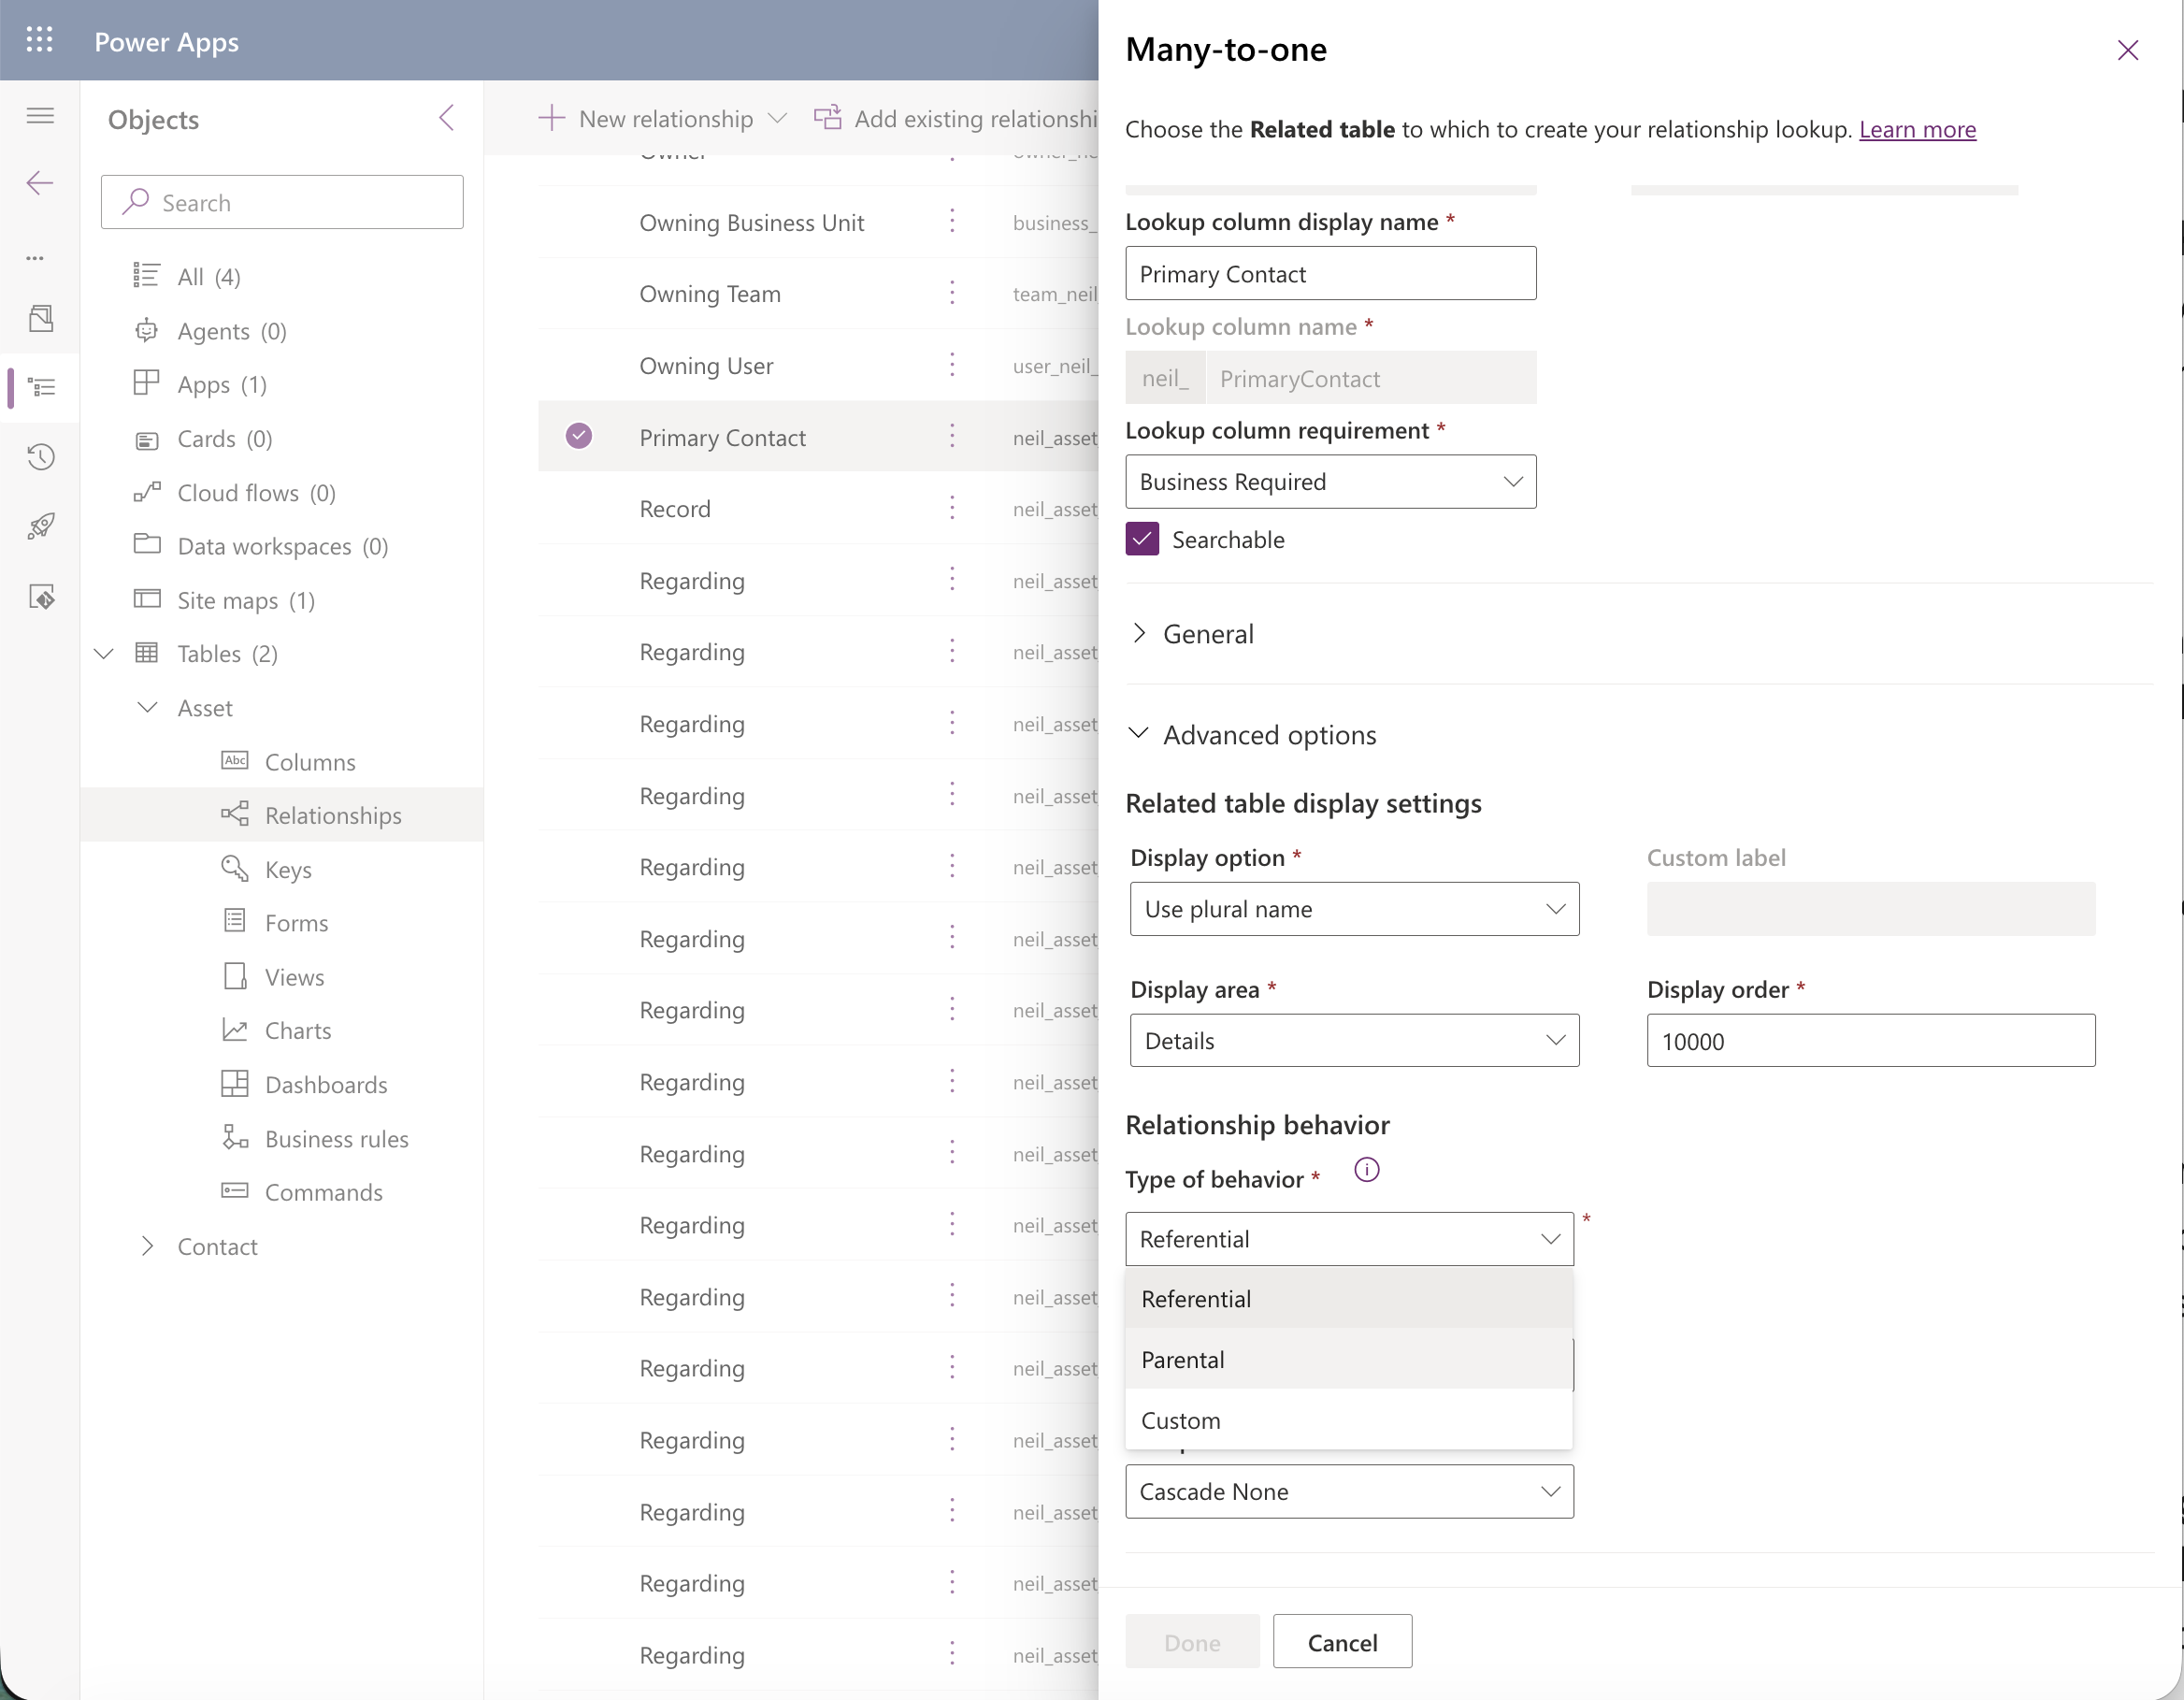This screenshot has height=1700, width=2184.
Task: Expand the Contact table node
Action: click(x=147, y=1246)
